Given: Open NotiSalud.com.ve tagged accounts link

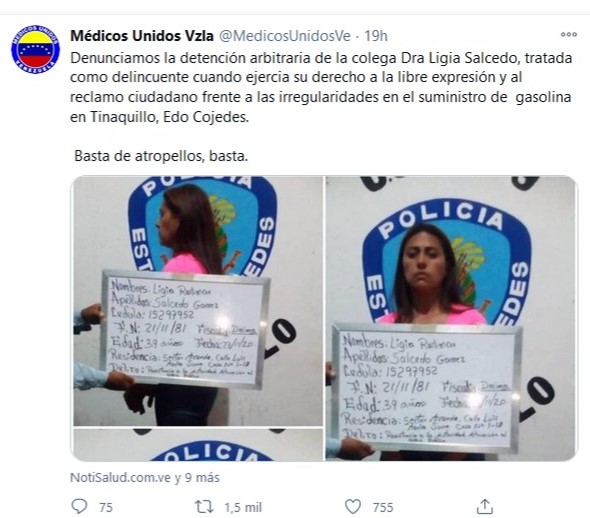Looking at the screenshot, I should point(145,478).
